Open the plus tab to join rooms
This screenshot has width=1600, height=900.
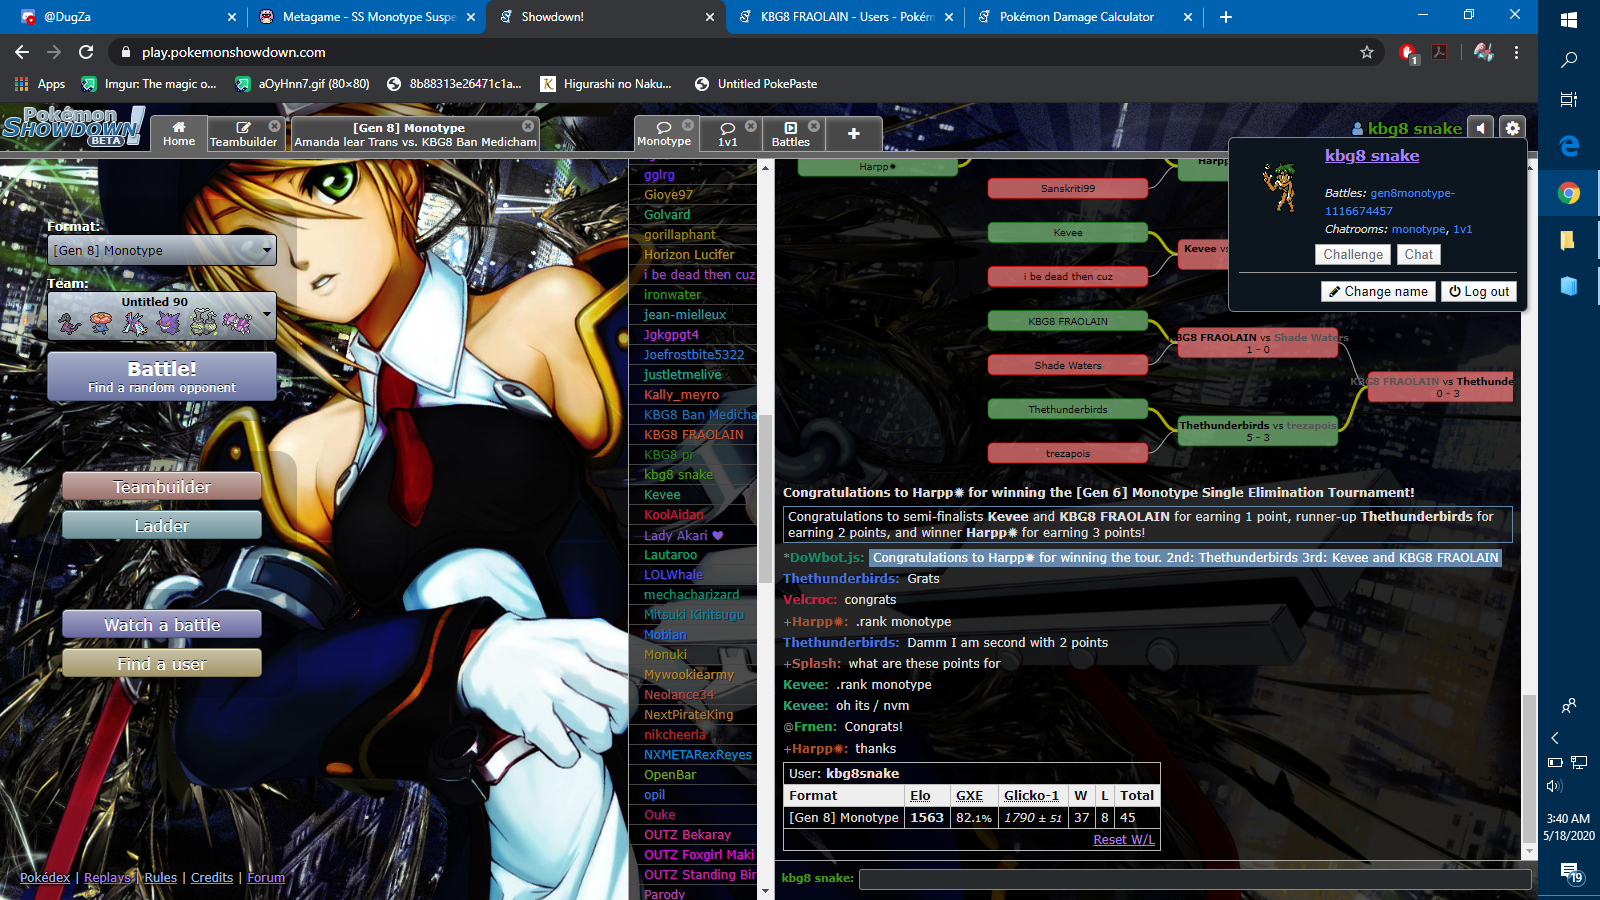pos(853,134)
